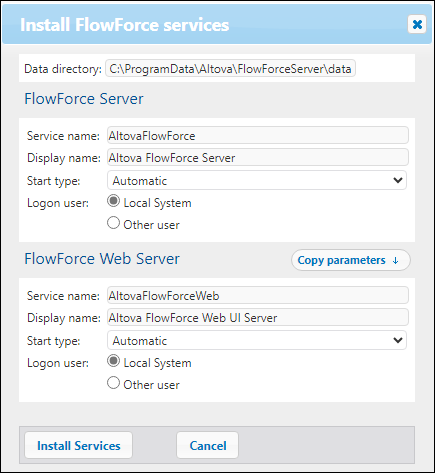Click the dialog title Install FlowForce services

click(x=125, y=25)
